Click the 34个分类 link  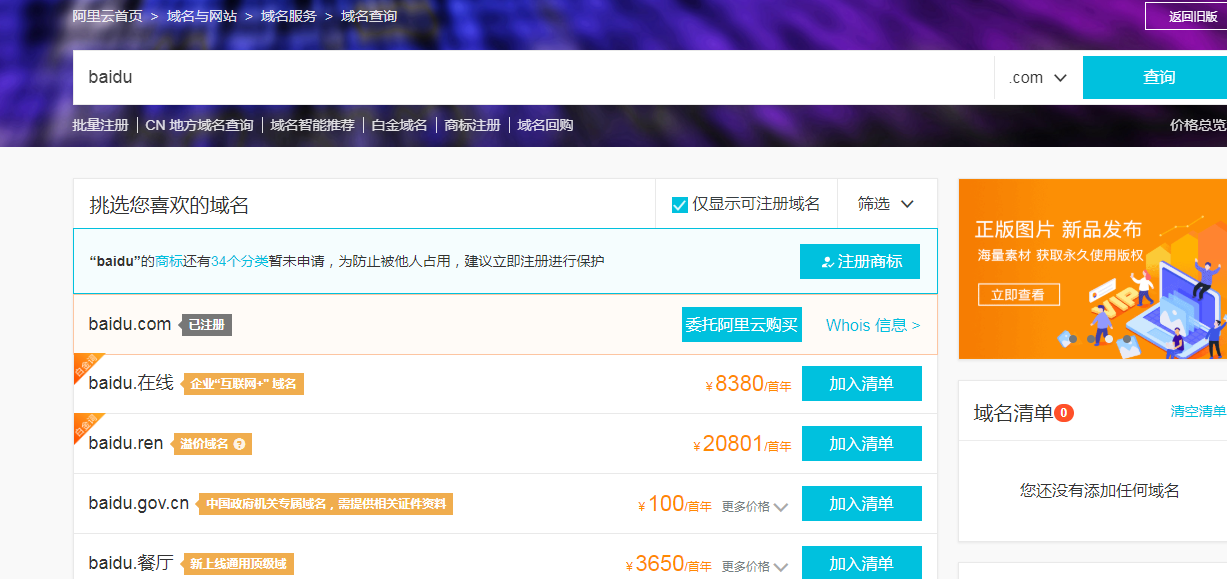coord(240,262)
